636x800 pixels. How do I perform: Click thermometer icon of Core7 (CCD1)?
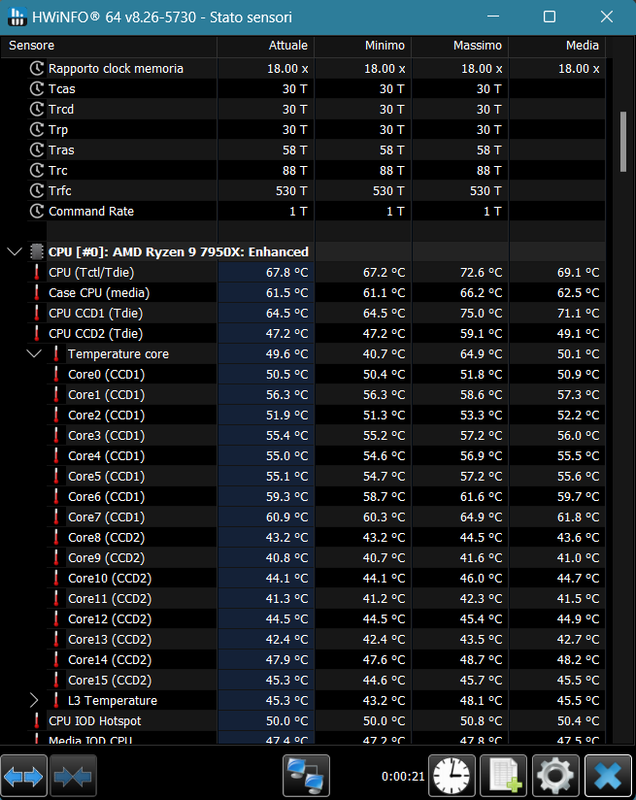tap(56, 517)
